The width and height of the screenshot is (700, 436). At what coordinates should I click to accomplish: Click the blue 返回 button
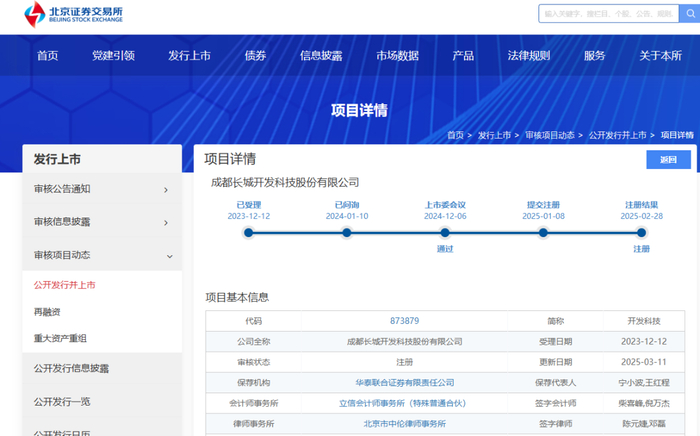tap(667, 160)
